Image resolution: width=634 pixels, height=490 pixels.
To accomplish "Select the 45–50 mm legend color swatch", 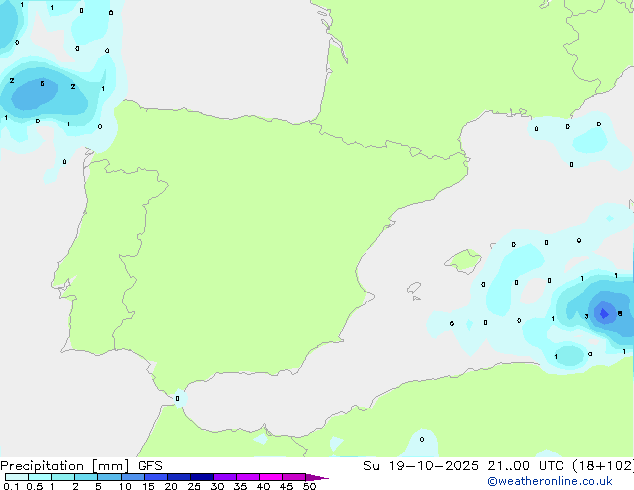I will pos(294,477).
